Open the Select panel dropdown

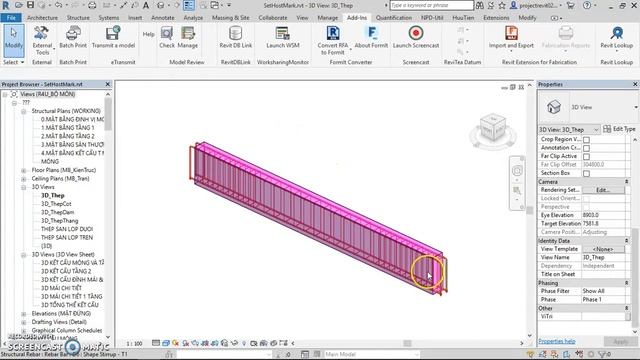13,62
